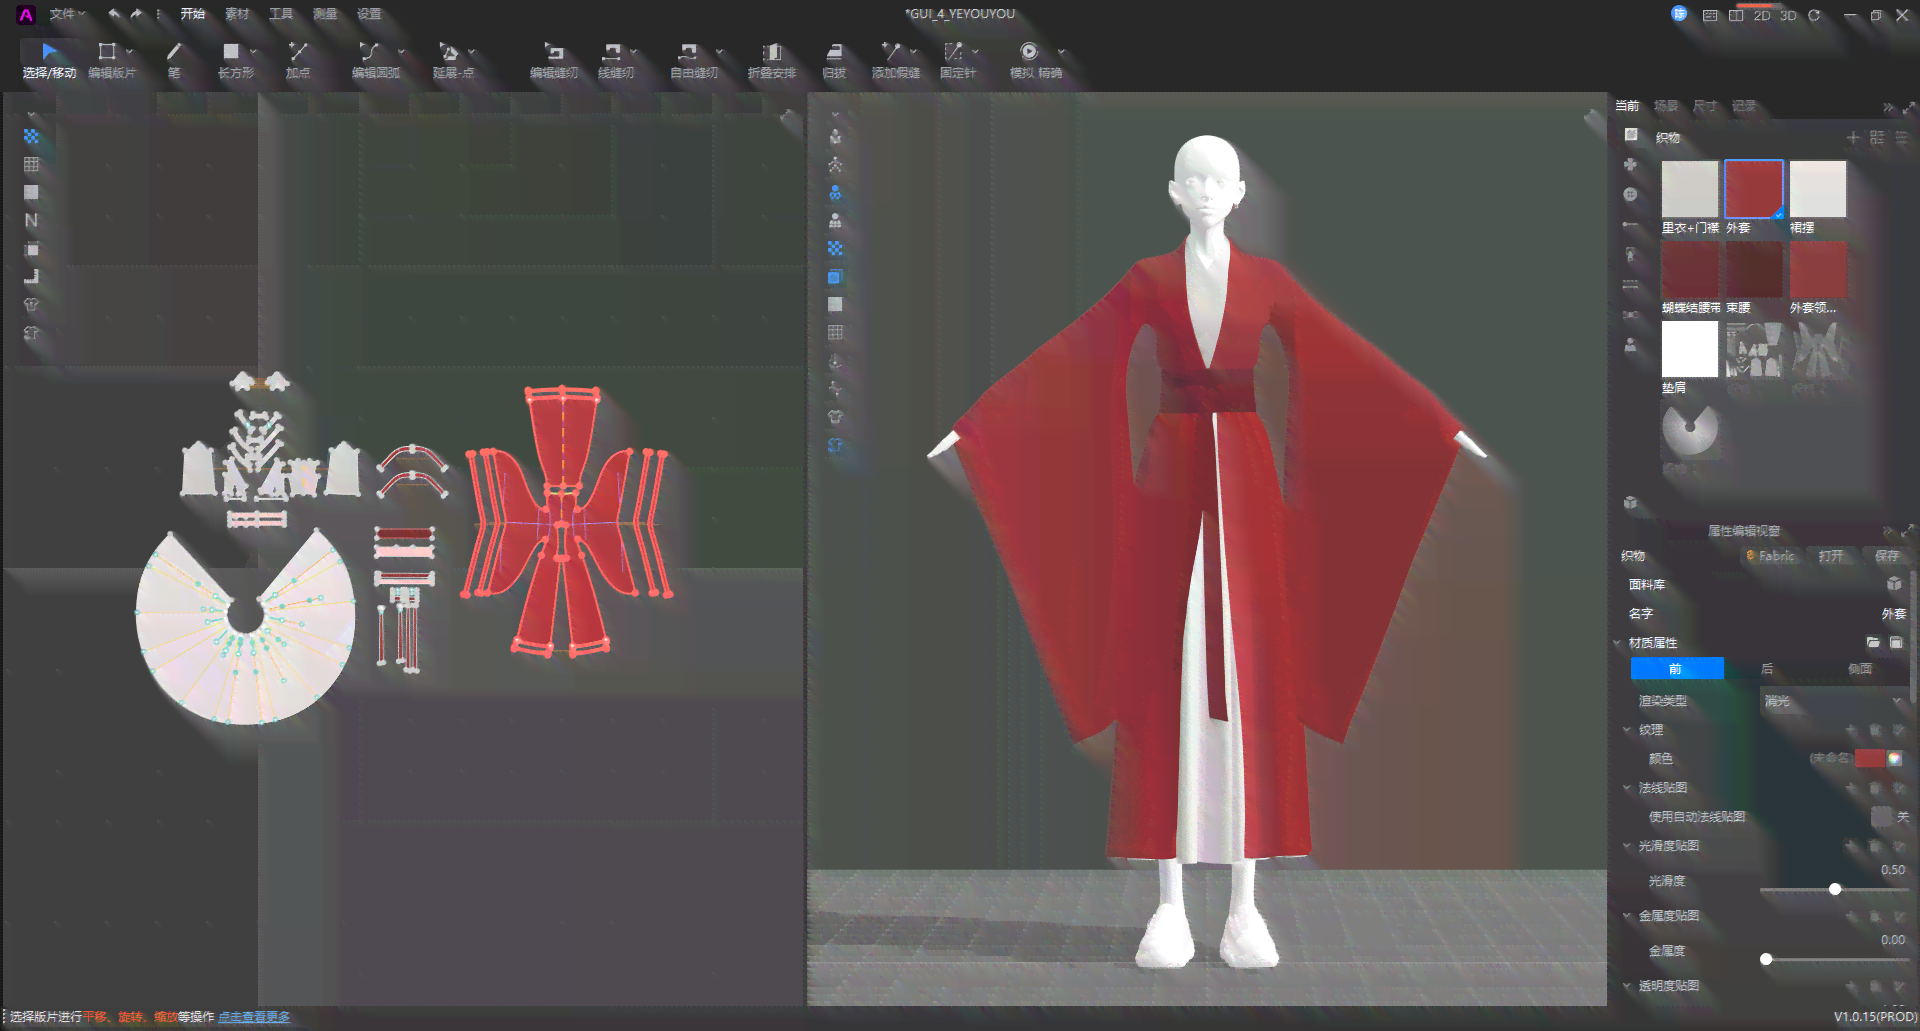The height and width of the screenshot is (1031, 1920).
Task: Open the 渲染类型 消光 dropdown
Action: coord(1833,701)
